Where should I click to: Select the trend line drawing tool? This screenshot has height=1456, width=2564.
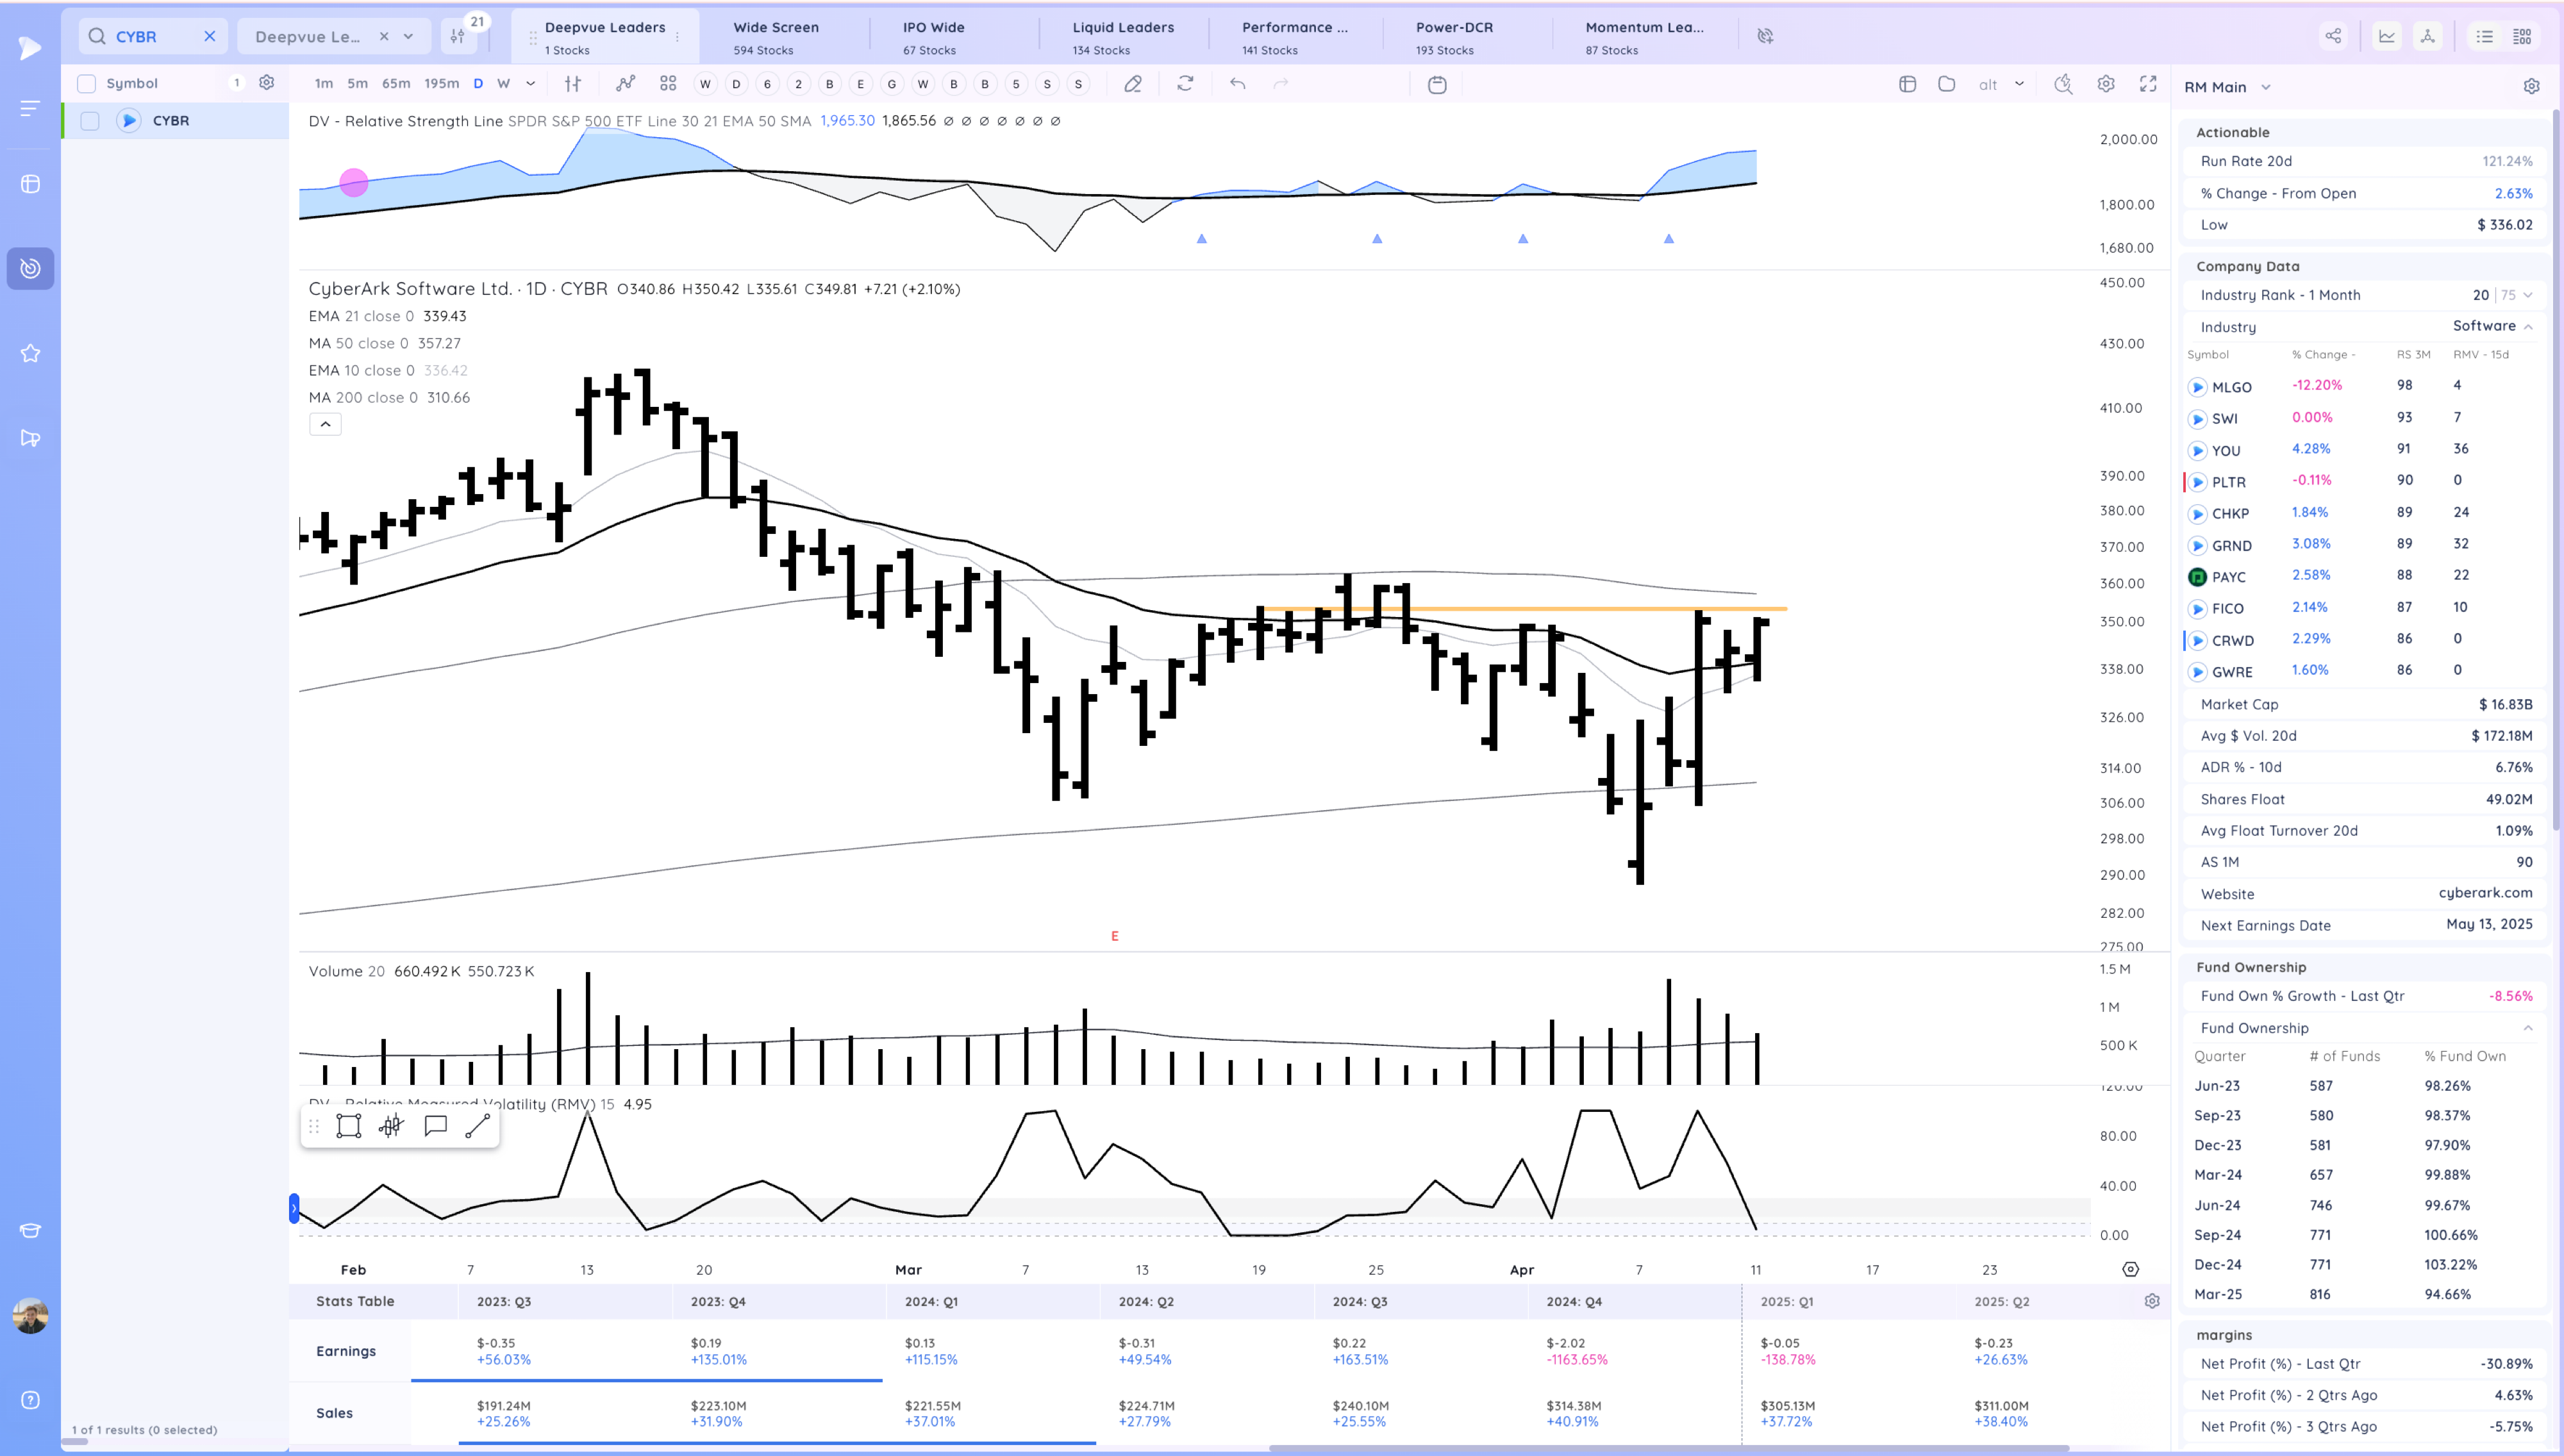click(477, 1126)
